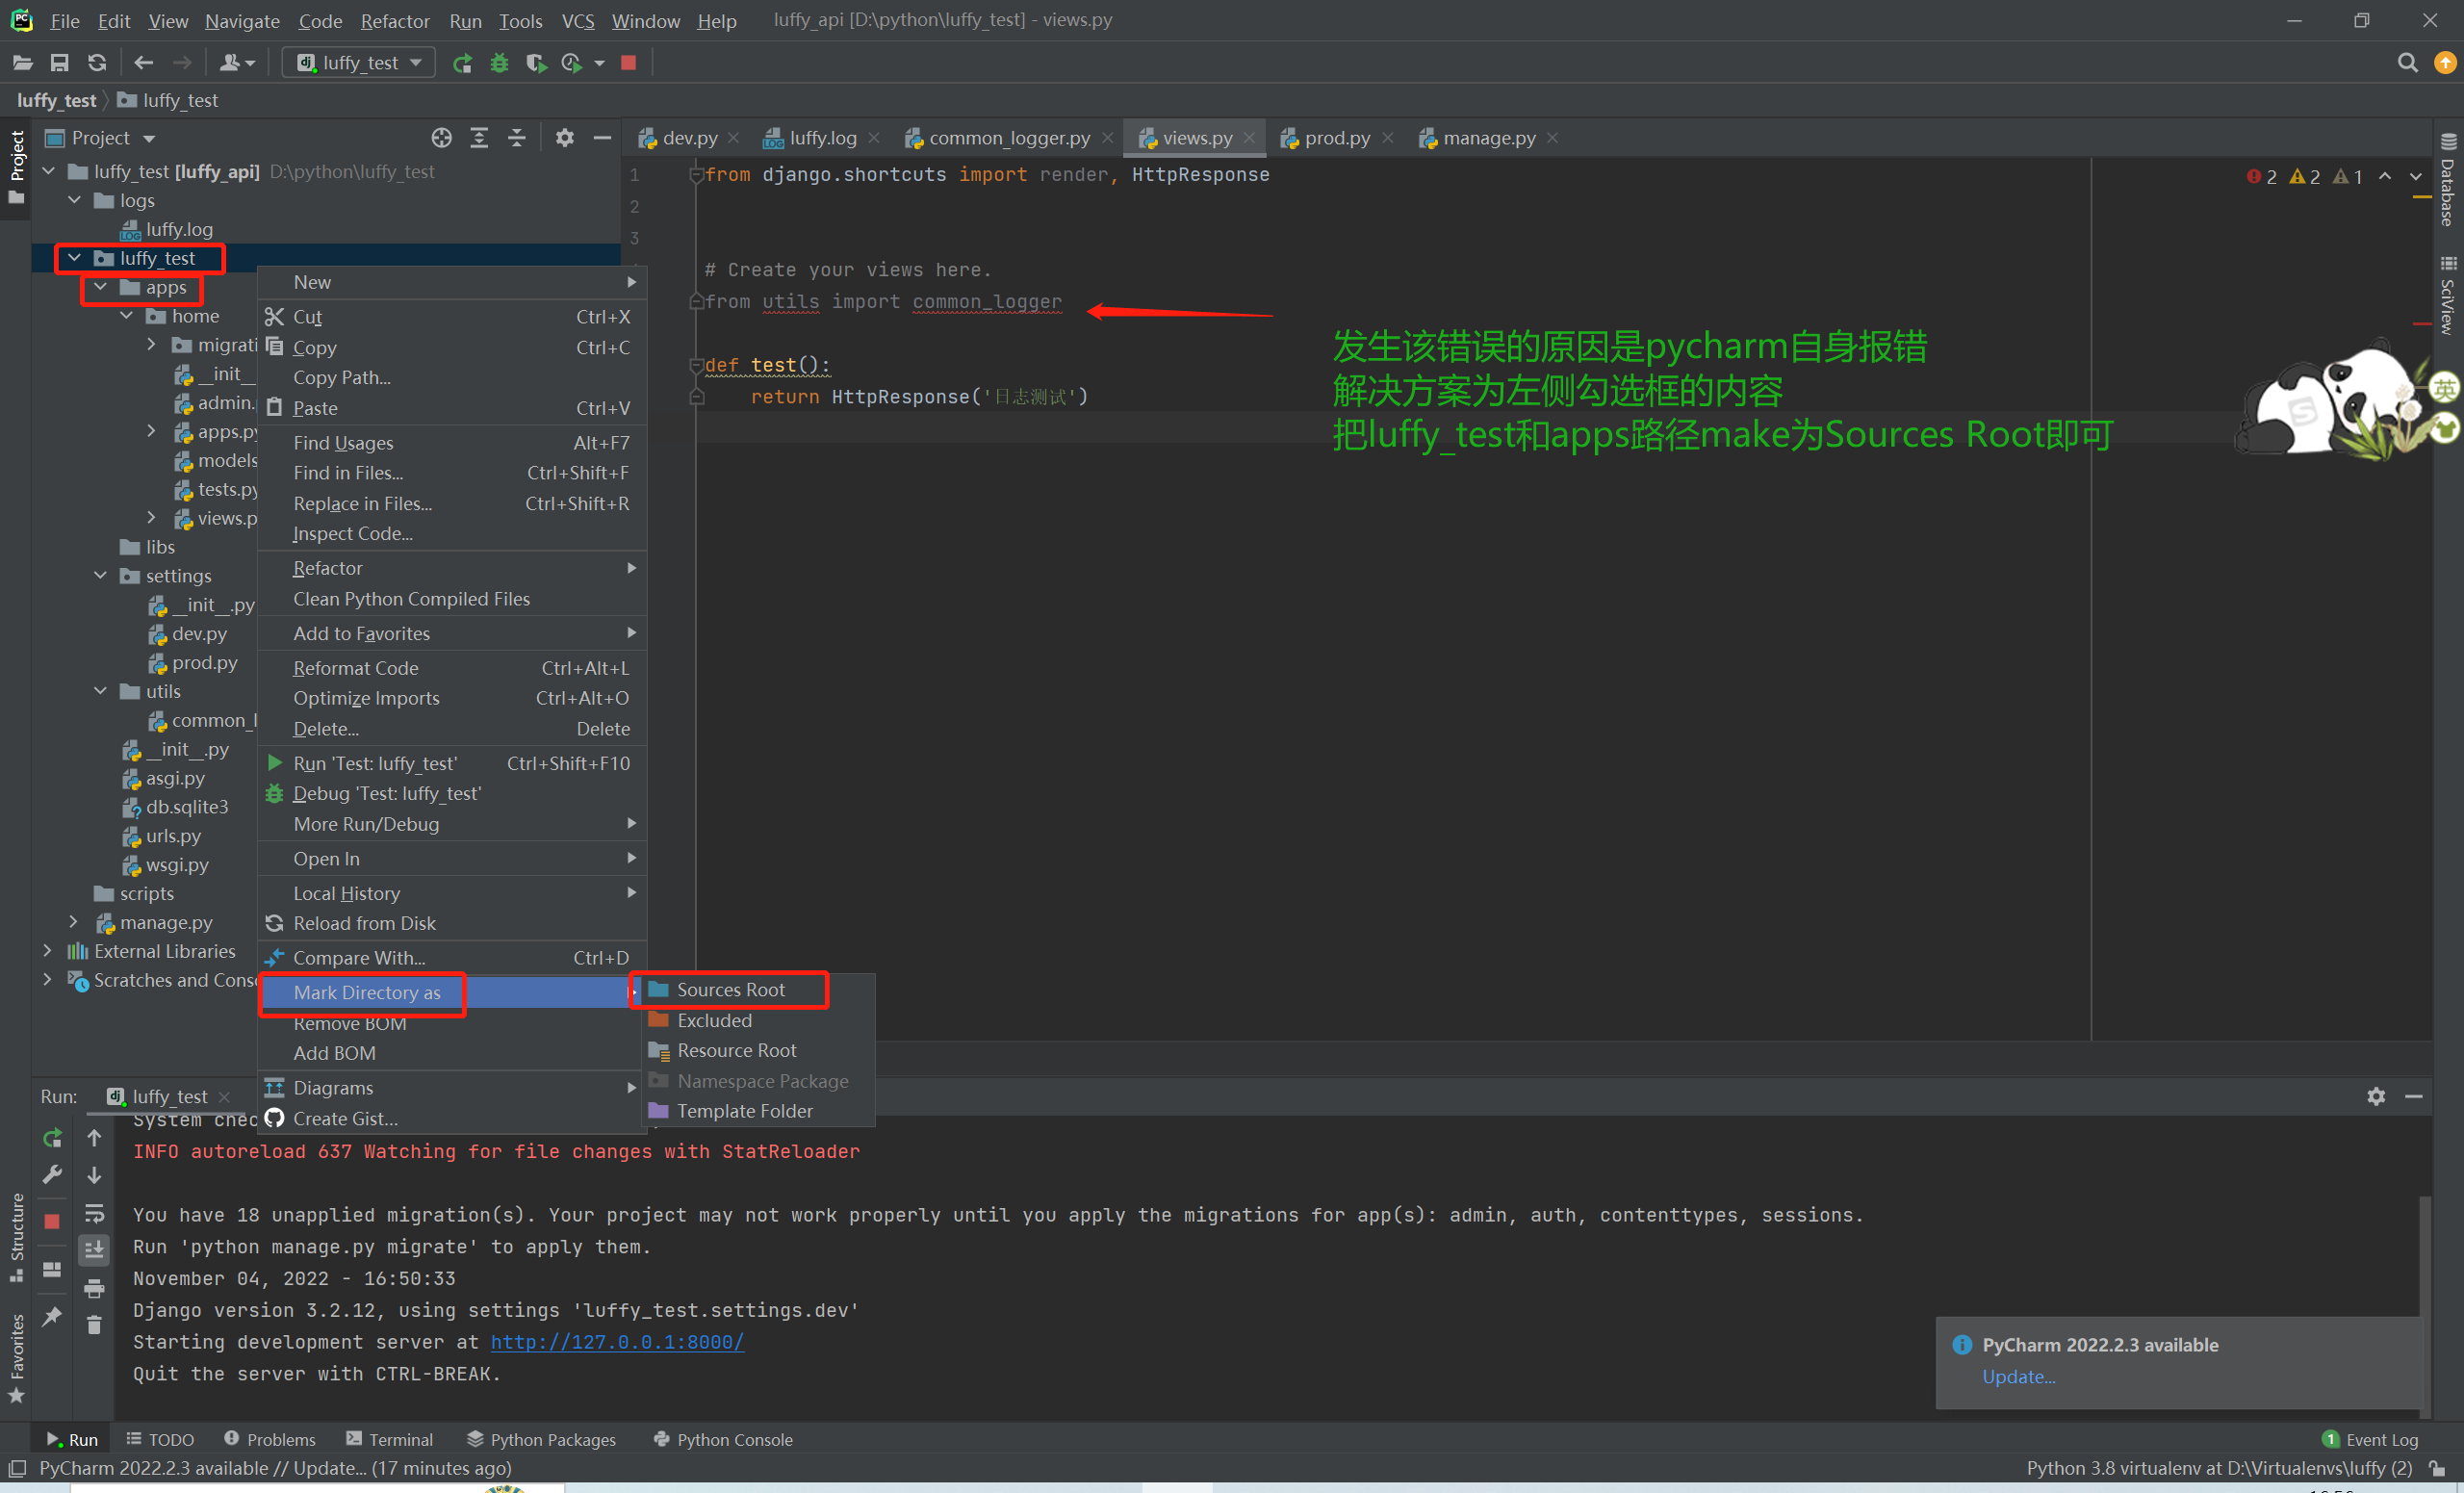Expand External Libraries node
2464x1493 pixels.
[x=48, y=951]
